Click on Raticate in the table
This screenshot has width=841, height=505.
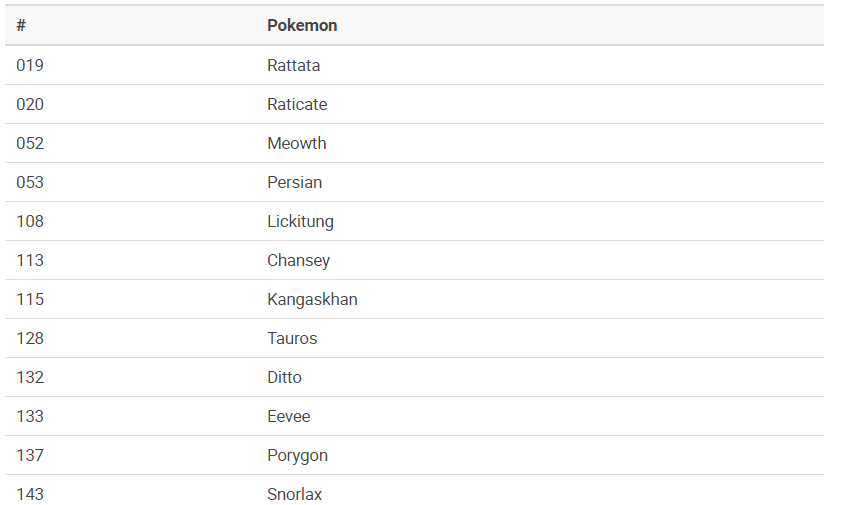coord(297,104)
